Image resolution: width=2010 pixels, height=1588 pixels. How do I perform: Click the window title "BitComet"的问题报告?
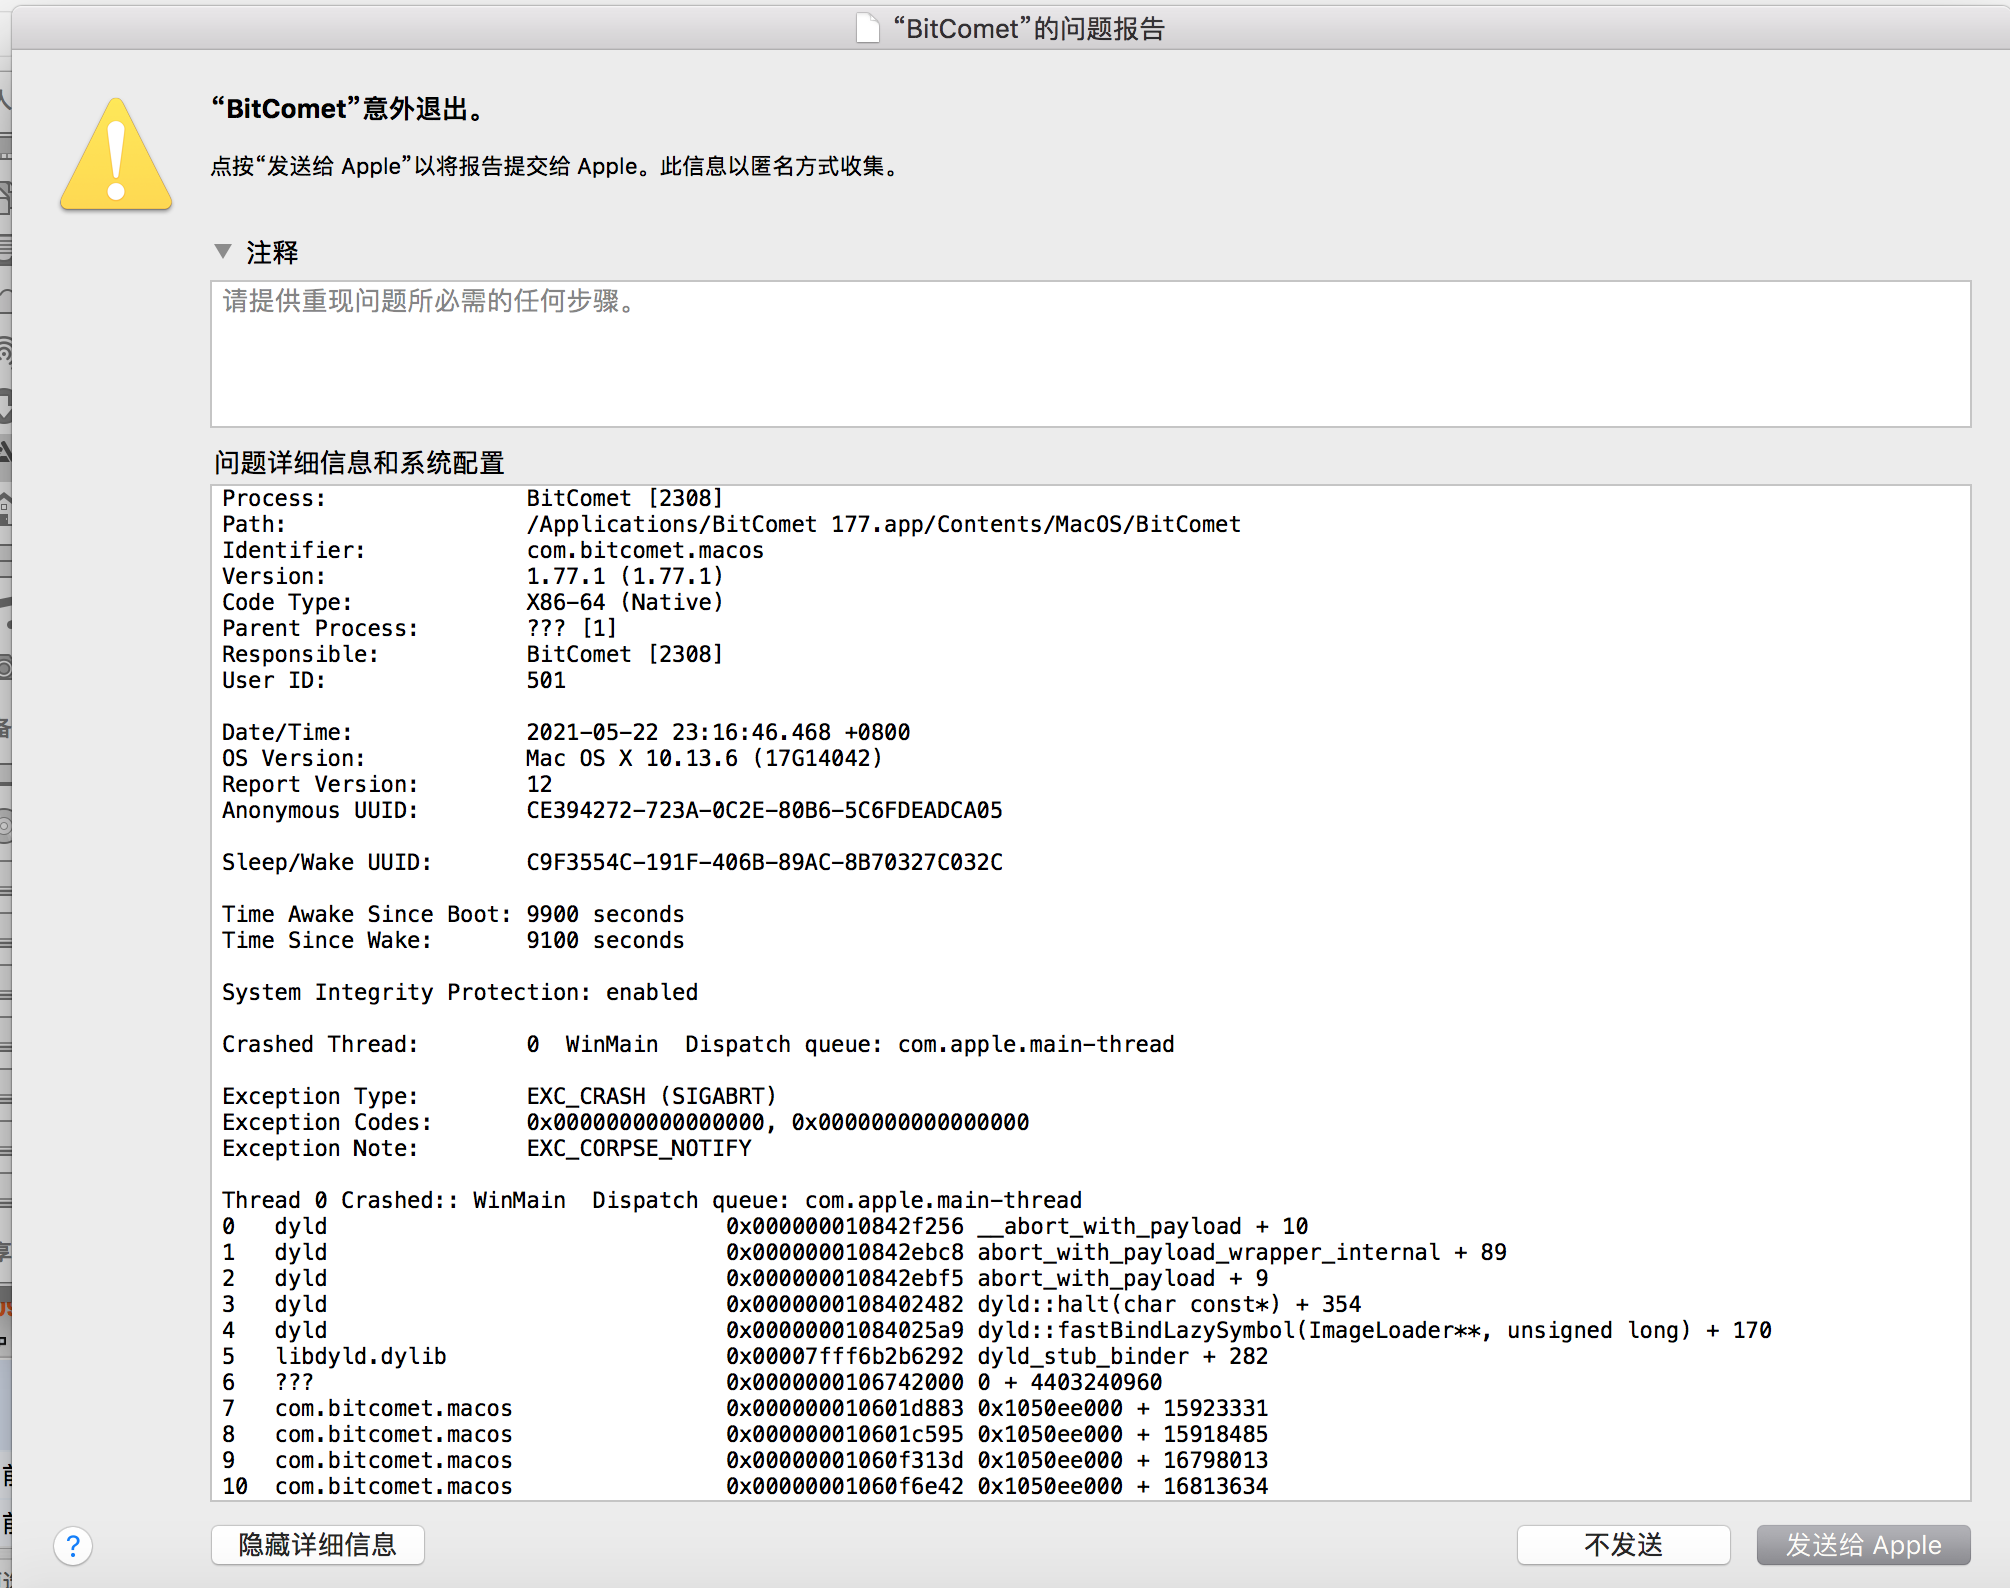(1029, 28)
